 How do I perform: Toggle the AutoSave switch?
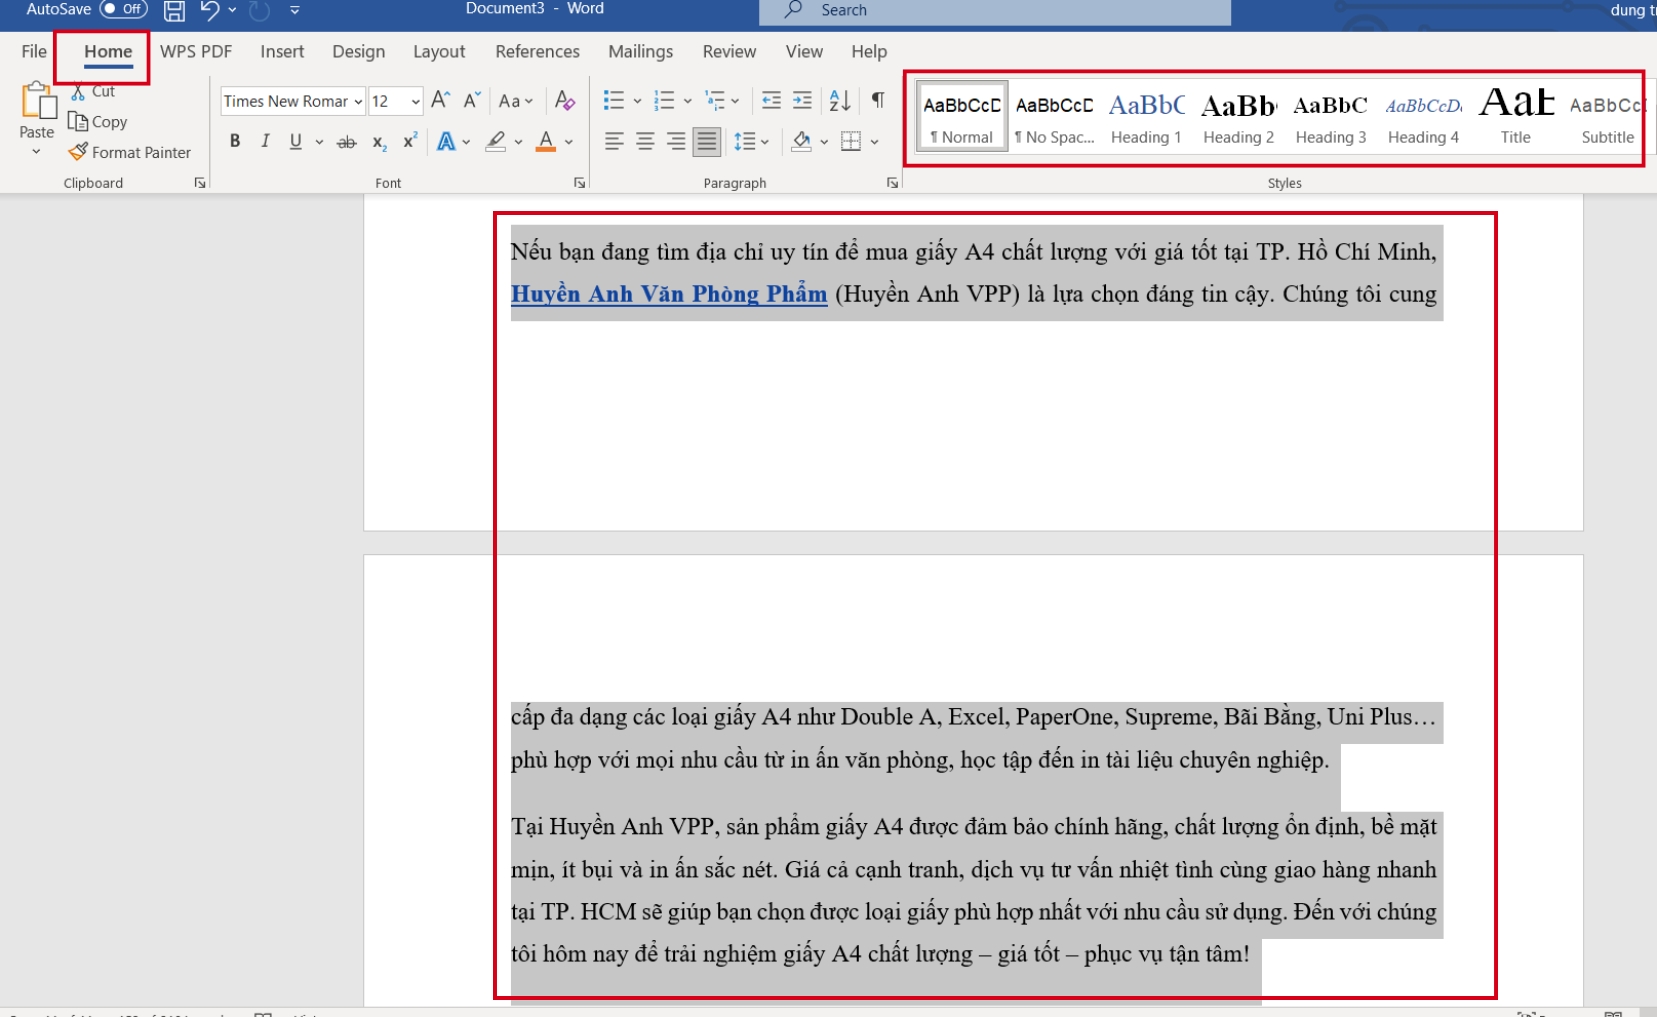point(124,9)
